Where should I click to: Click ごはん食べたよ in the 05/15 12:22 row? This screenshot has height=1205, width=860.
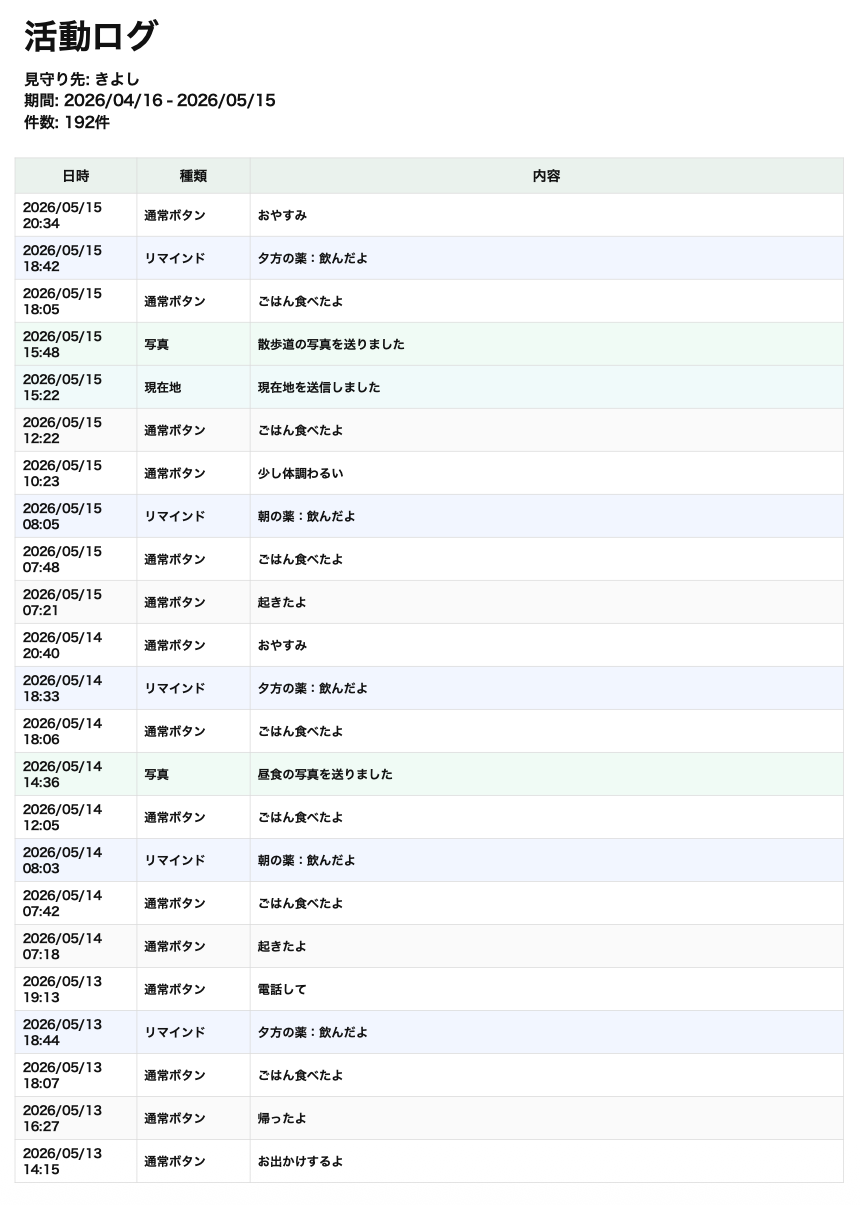point(301,430)
